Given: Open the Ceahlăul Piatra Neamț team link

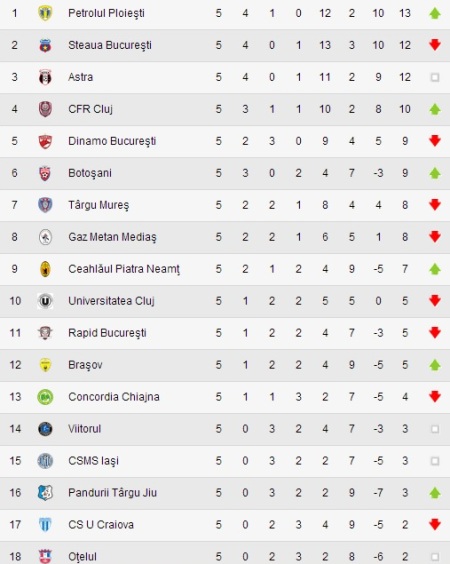Looking at the screenshot, I should 124,269.
